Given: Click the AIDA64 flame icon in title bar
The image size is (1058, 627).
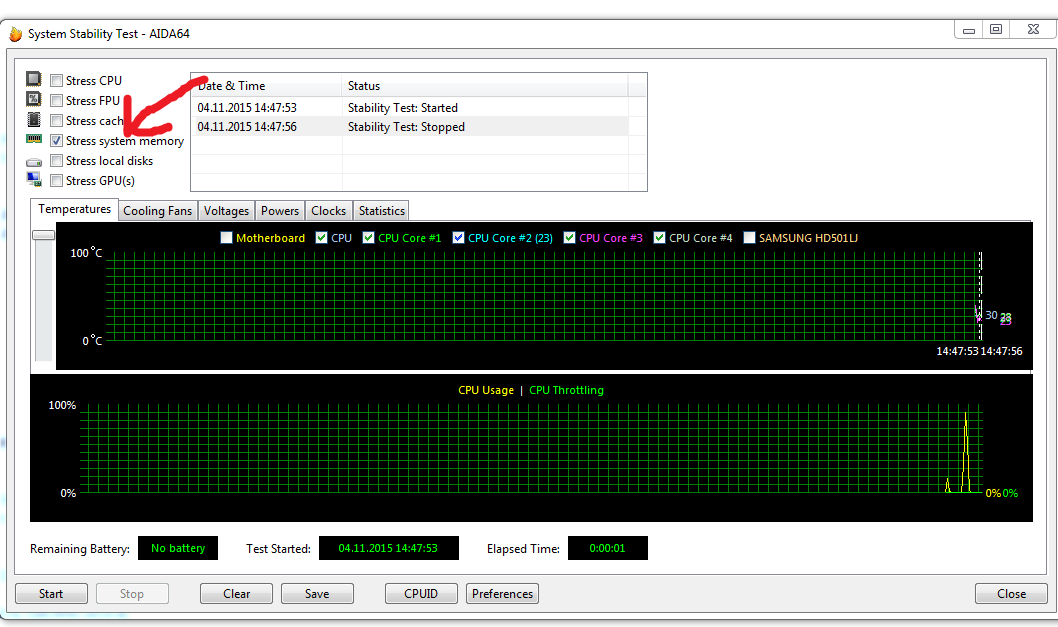Looking at the screenshot, I should coord(15,34).
